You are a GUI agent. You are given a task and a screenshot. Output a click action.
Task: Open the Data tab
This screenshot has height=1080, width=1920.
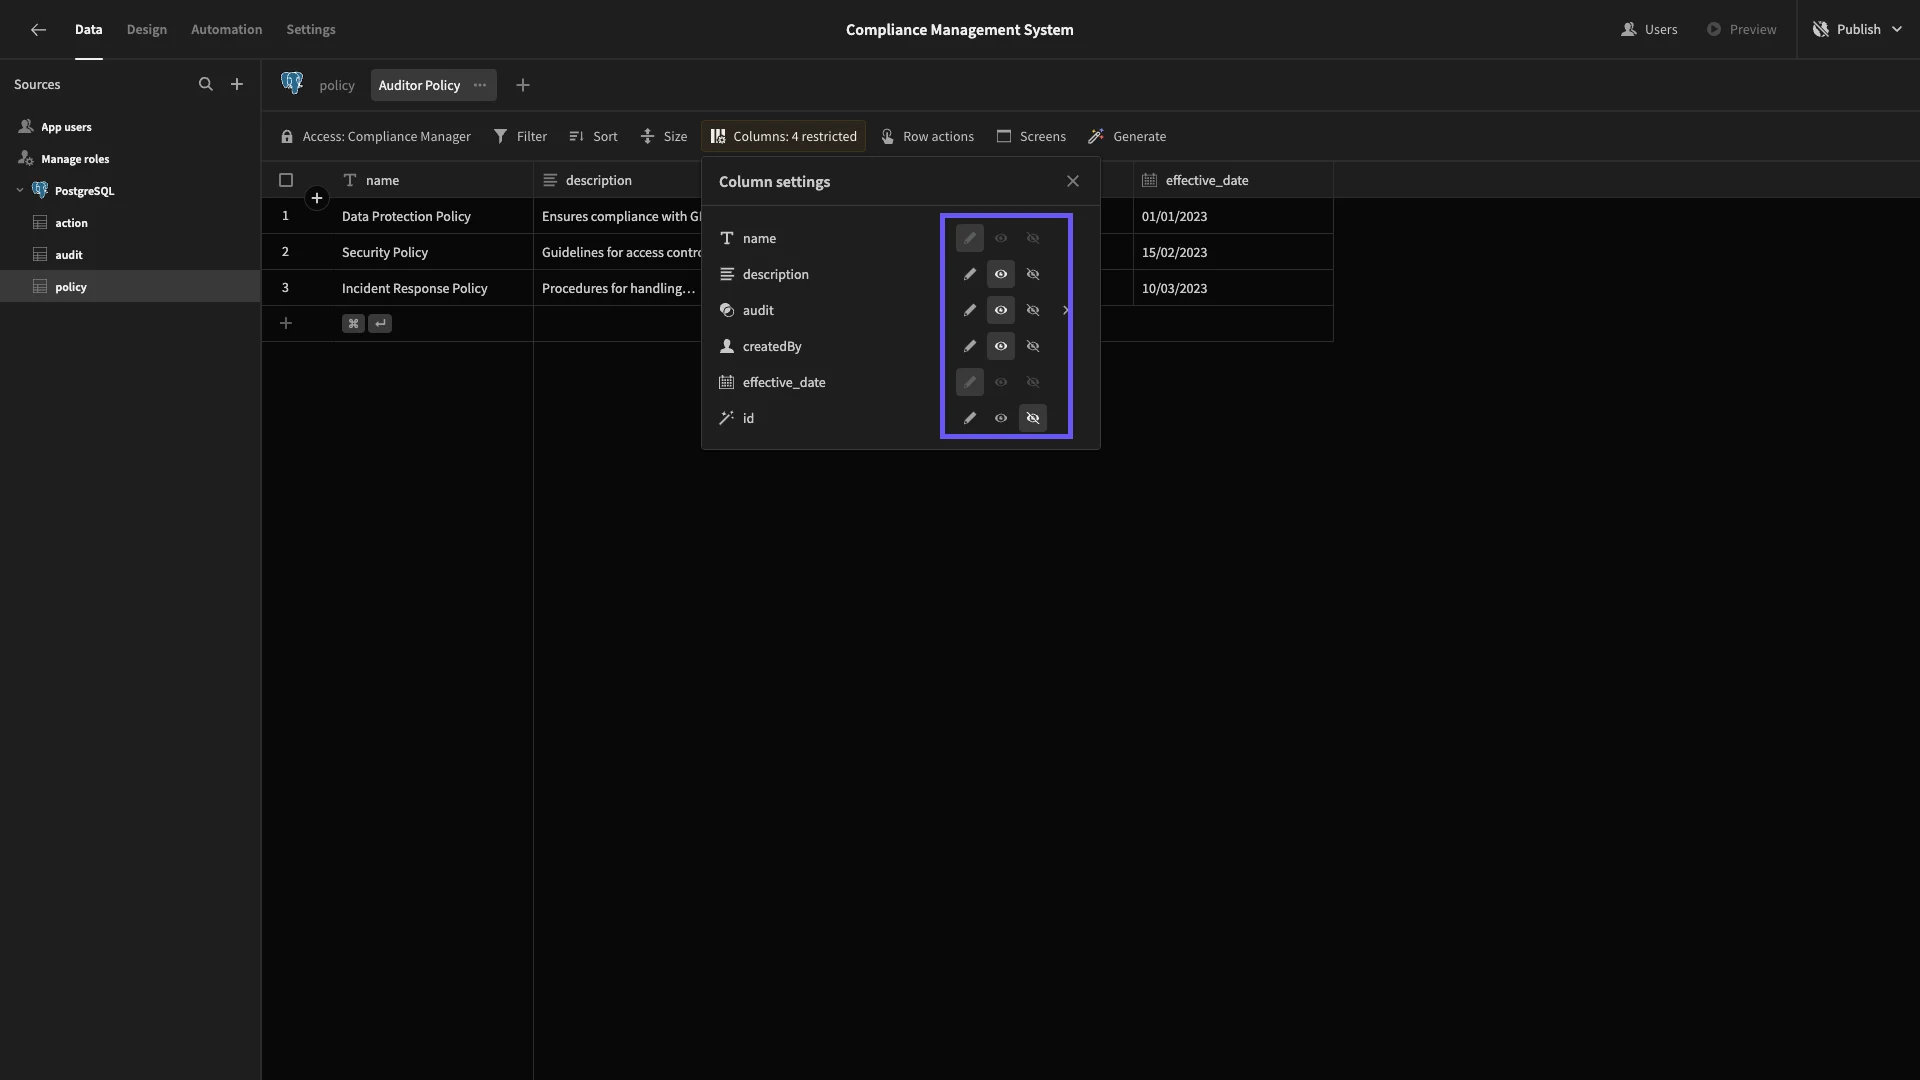pyautogui.click(x=88, y=30)
